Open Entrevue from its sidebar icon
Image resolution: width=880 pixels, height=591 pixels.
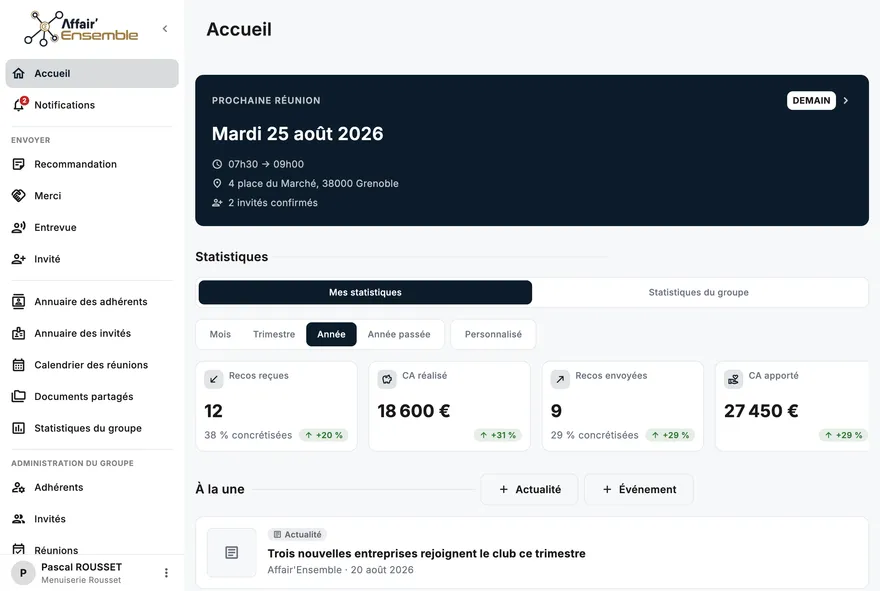19,227
